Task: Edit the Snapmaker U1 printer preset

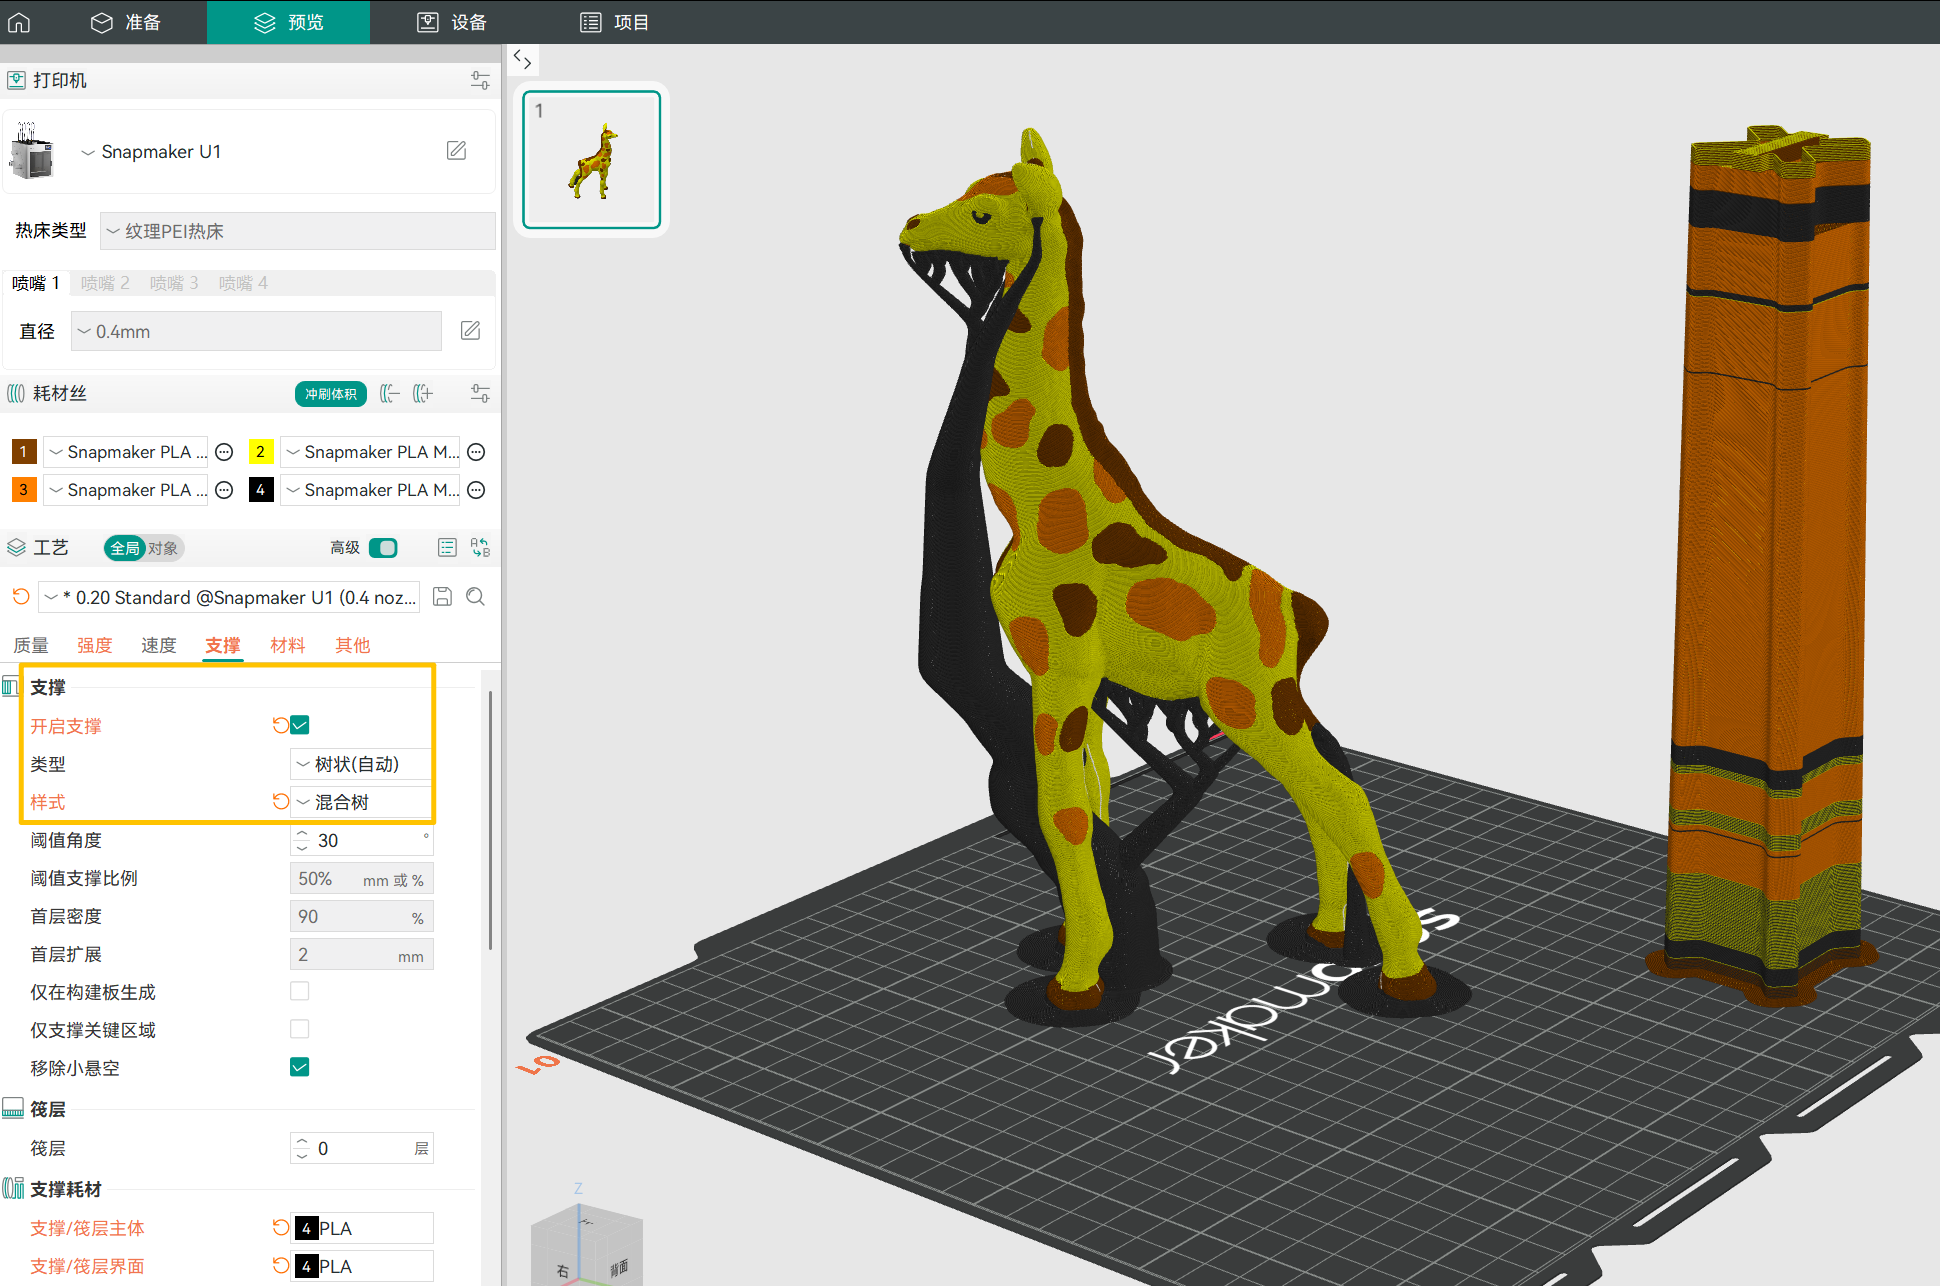Action: tap(456, 151)
